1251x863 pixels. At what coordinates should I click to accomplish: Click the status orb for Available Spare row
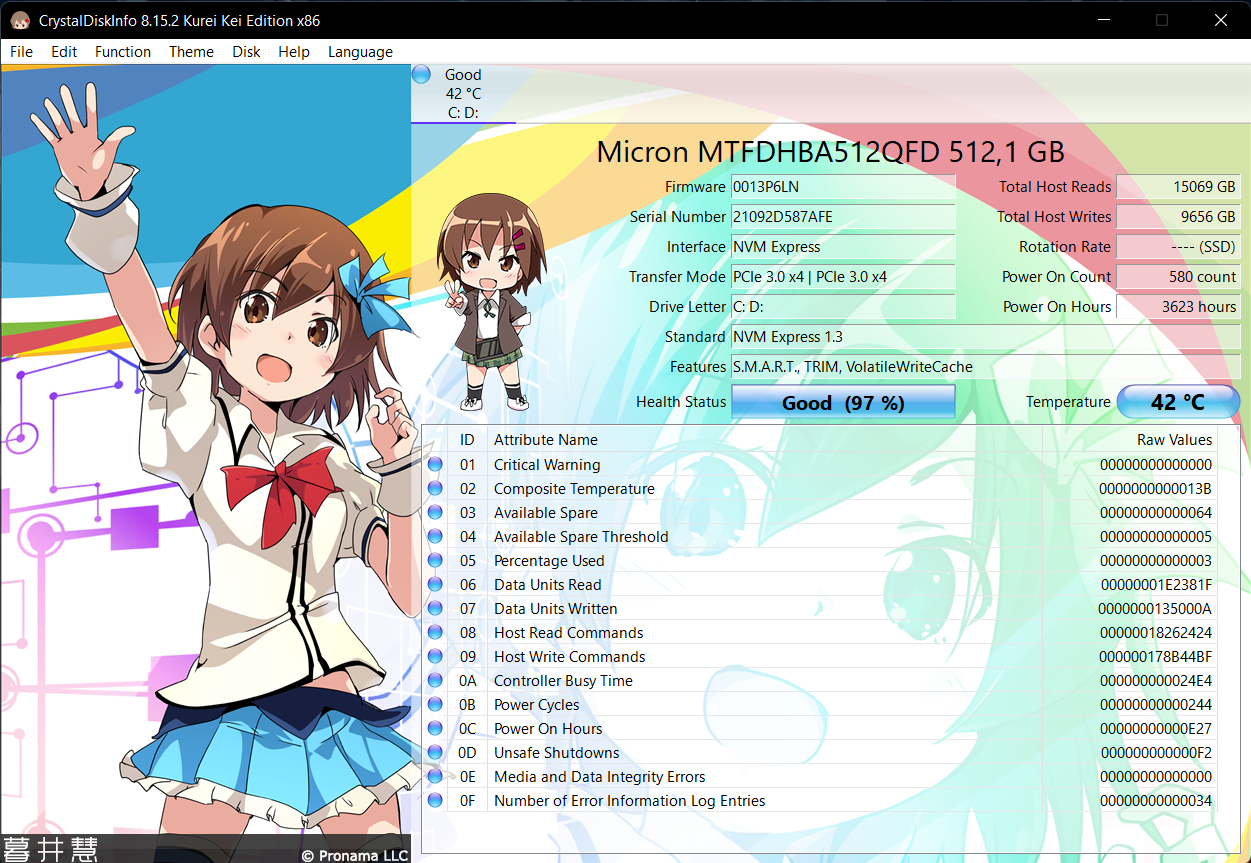click(435, 513)
